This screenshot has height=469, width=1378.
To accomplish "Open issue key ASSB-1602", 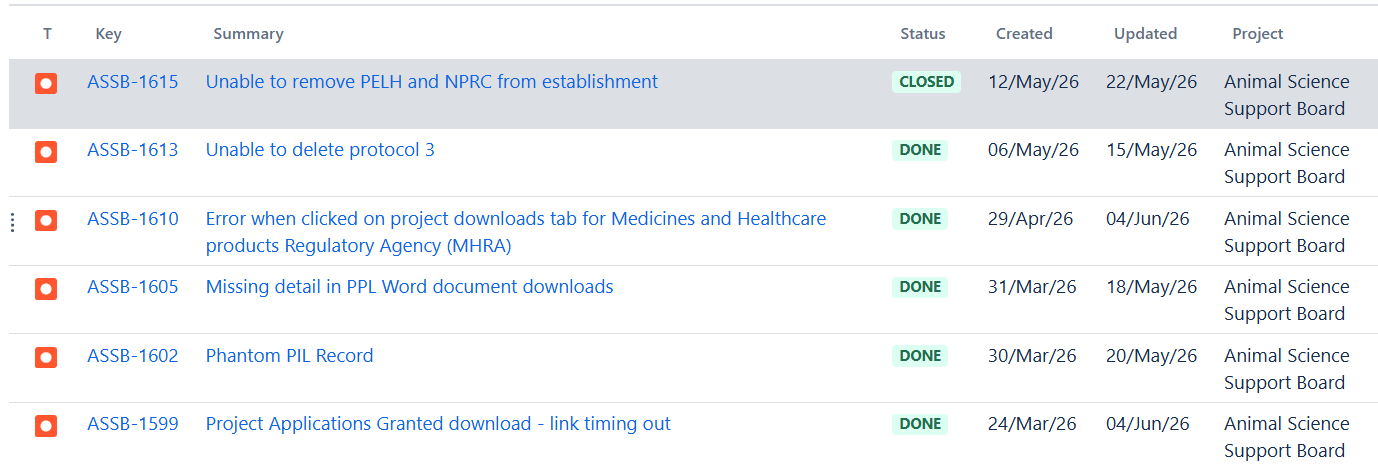I will (133, 356).
